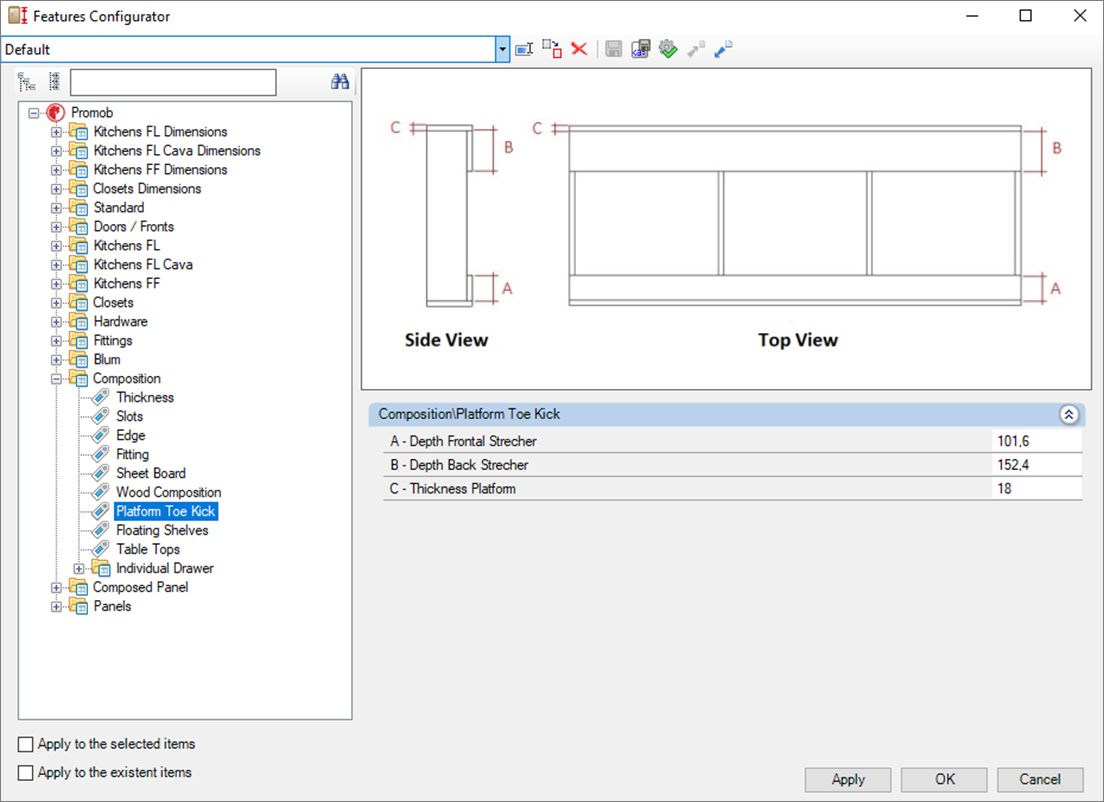Select the Floating Shelves tree item
The height and width of the screenshot is (802, 1104).
click(162, 530)
